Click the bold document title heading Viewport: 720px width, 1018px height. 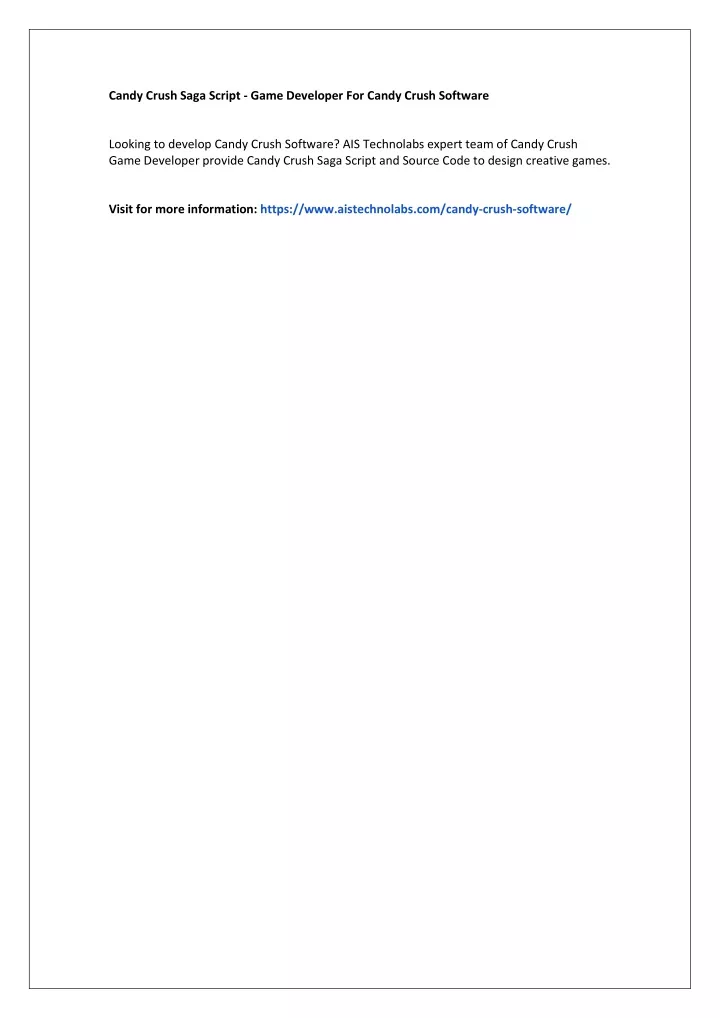click(299, 95)
